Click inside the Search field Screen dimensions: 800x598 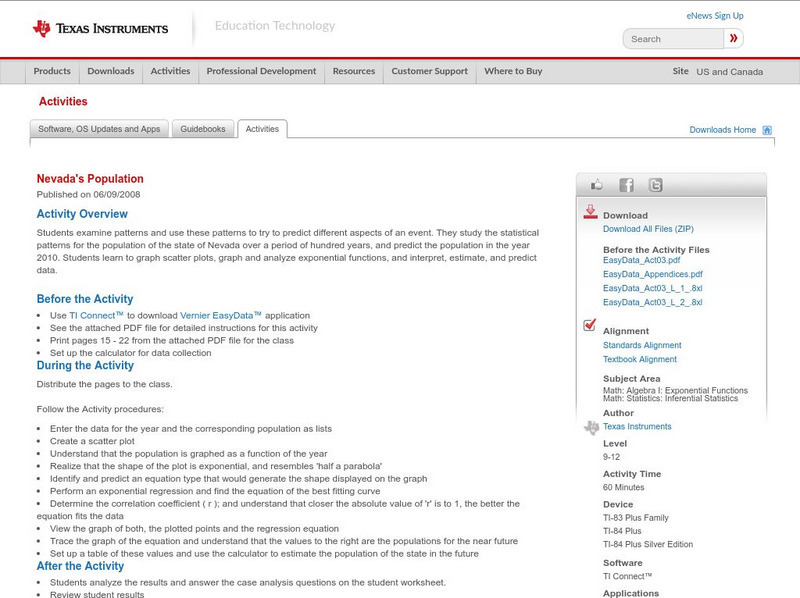(x=673, y=39)
